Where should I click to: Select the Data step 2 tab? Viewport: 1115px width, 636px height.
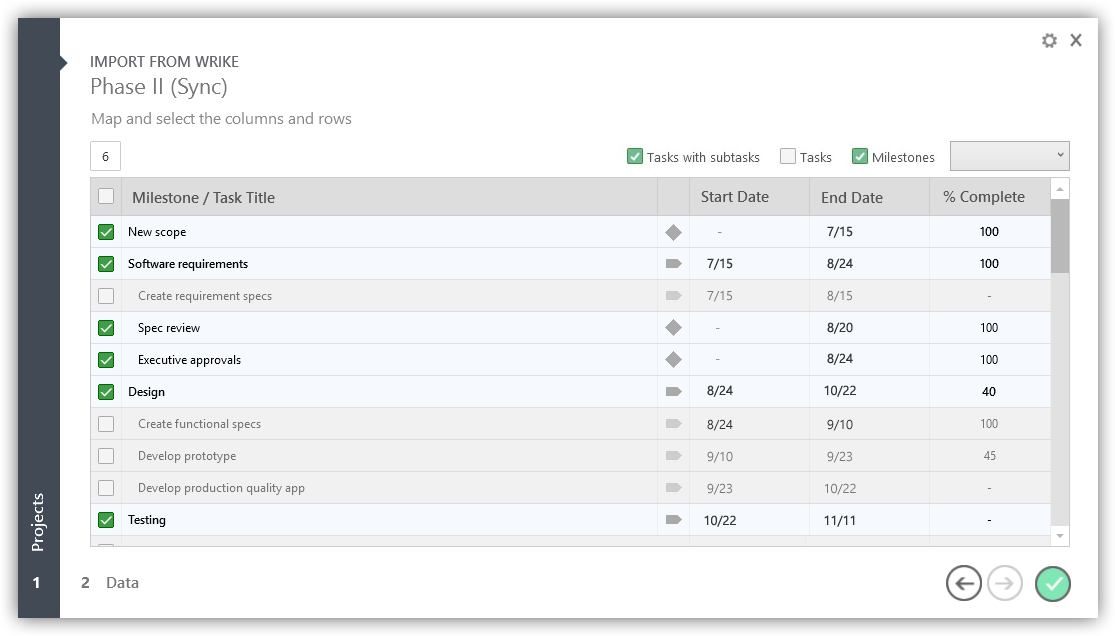tap(110, 583)
